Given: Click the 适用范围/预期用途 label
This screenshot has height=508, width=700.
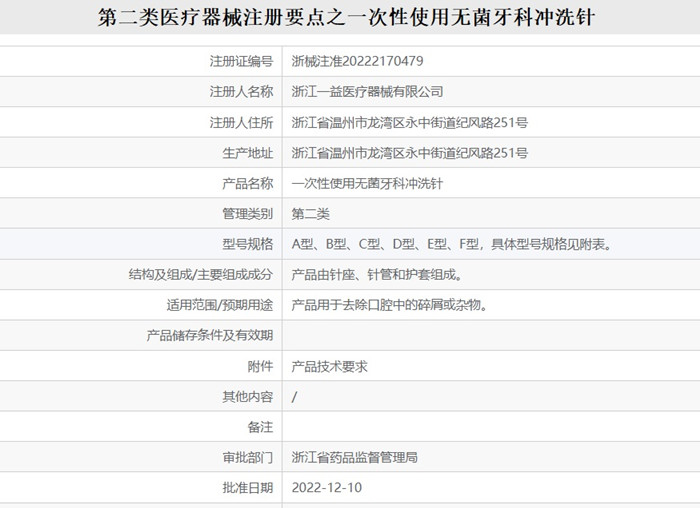Looking at the screenshot, I should point(220,305).
